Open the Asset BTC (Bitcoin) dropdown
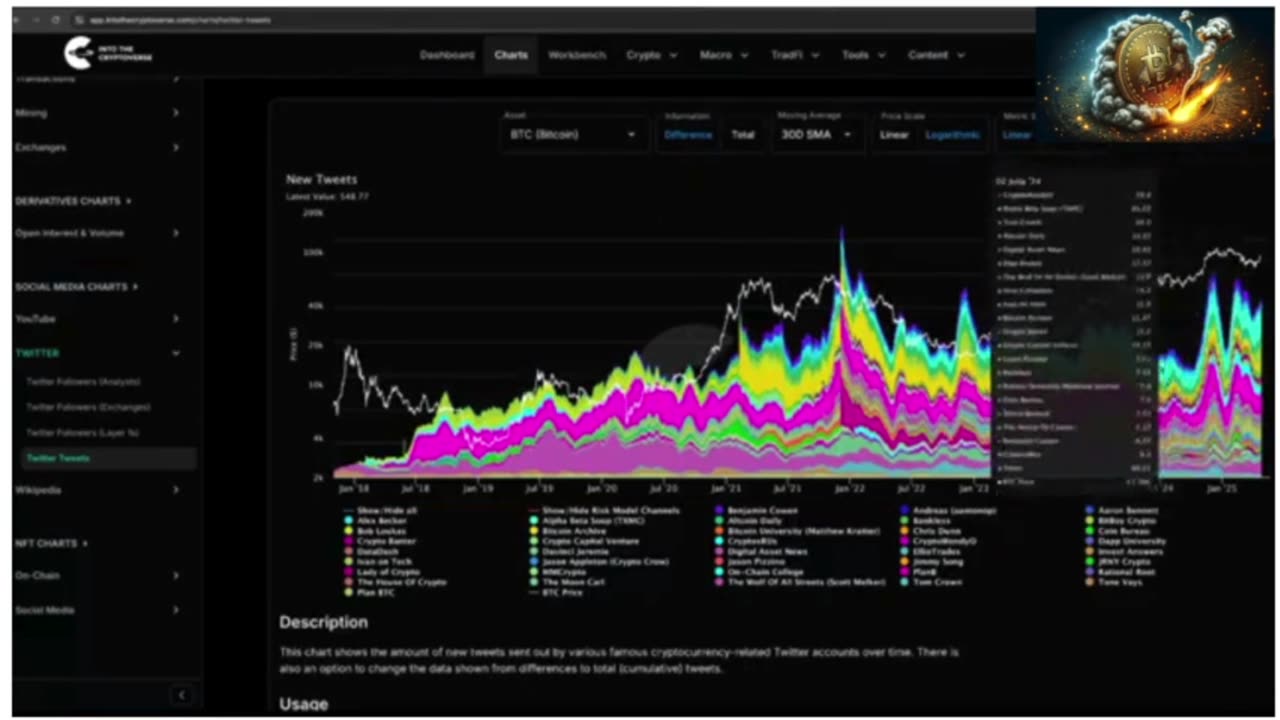Image resolution: width=1280 pixels, height=720 pixels. point(573,134)
